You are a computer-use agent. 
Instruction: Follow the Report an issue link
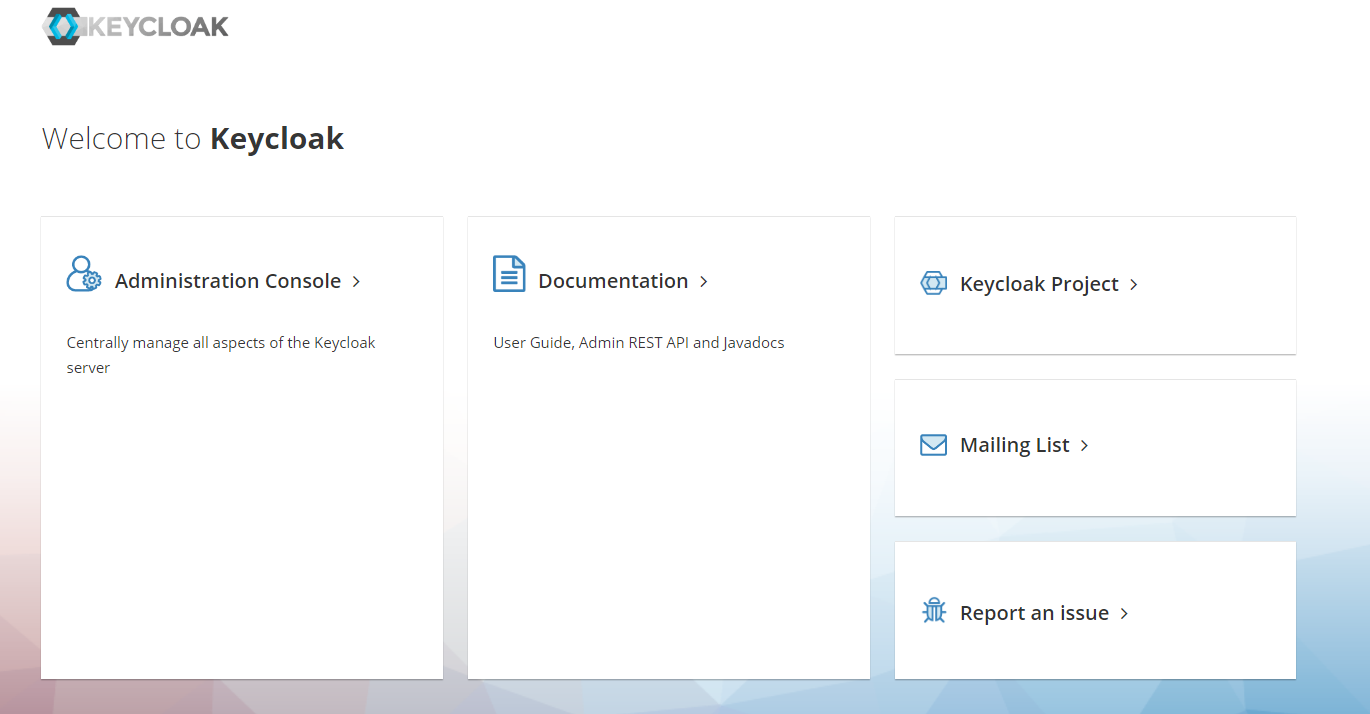click(1034, 613)
